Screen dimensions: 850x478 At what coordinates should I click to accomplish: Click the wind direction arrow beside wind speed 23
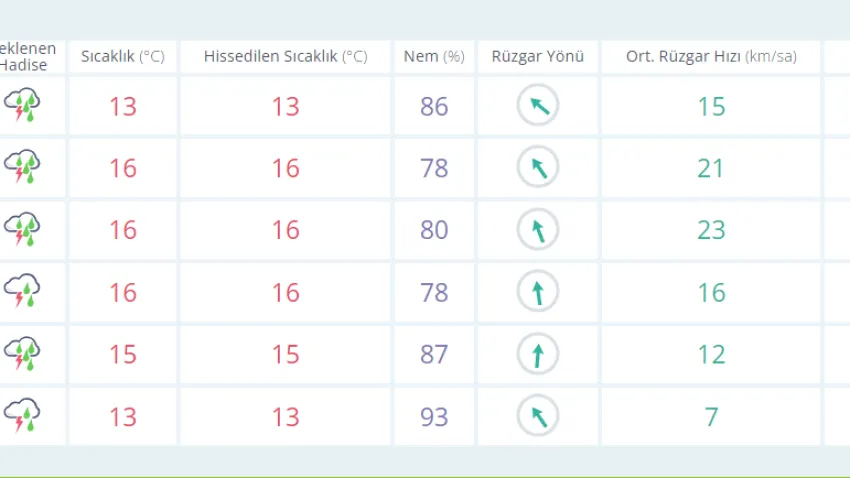click(x=538, y=230)
